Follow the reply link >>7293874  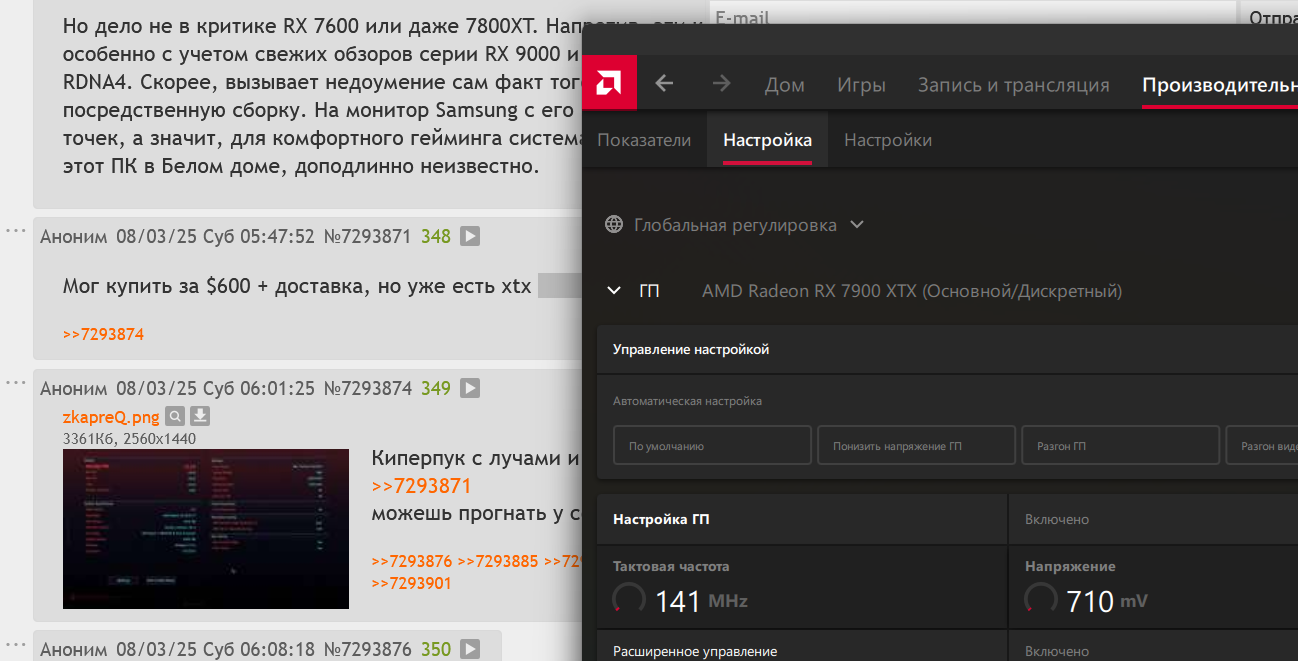click(x=103, y=334)
